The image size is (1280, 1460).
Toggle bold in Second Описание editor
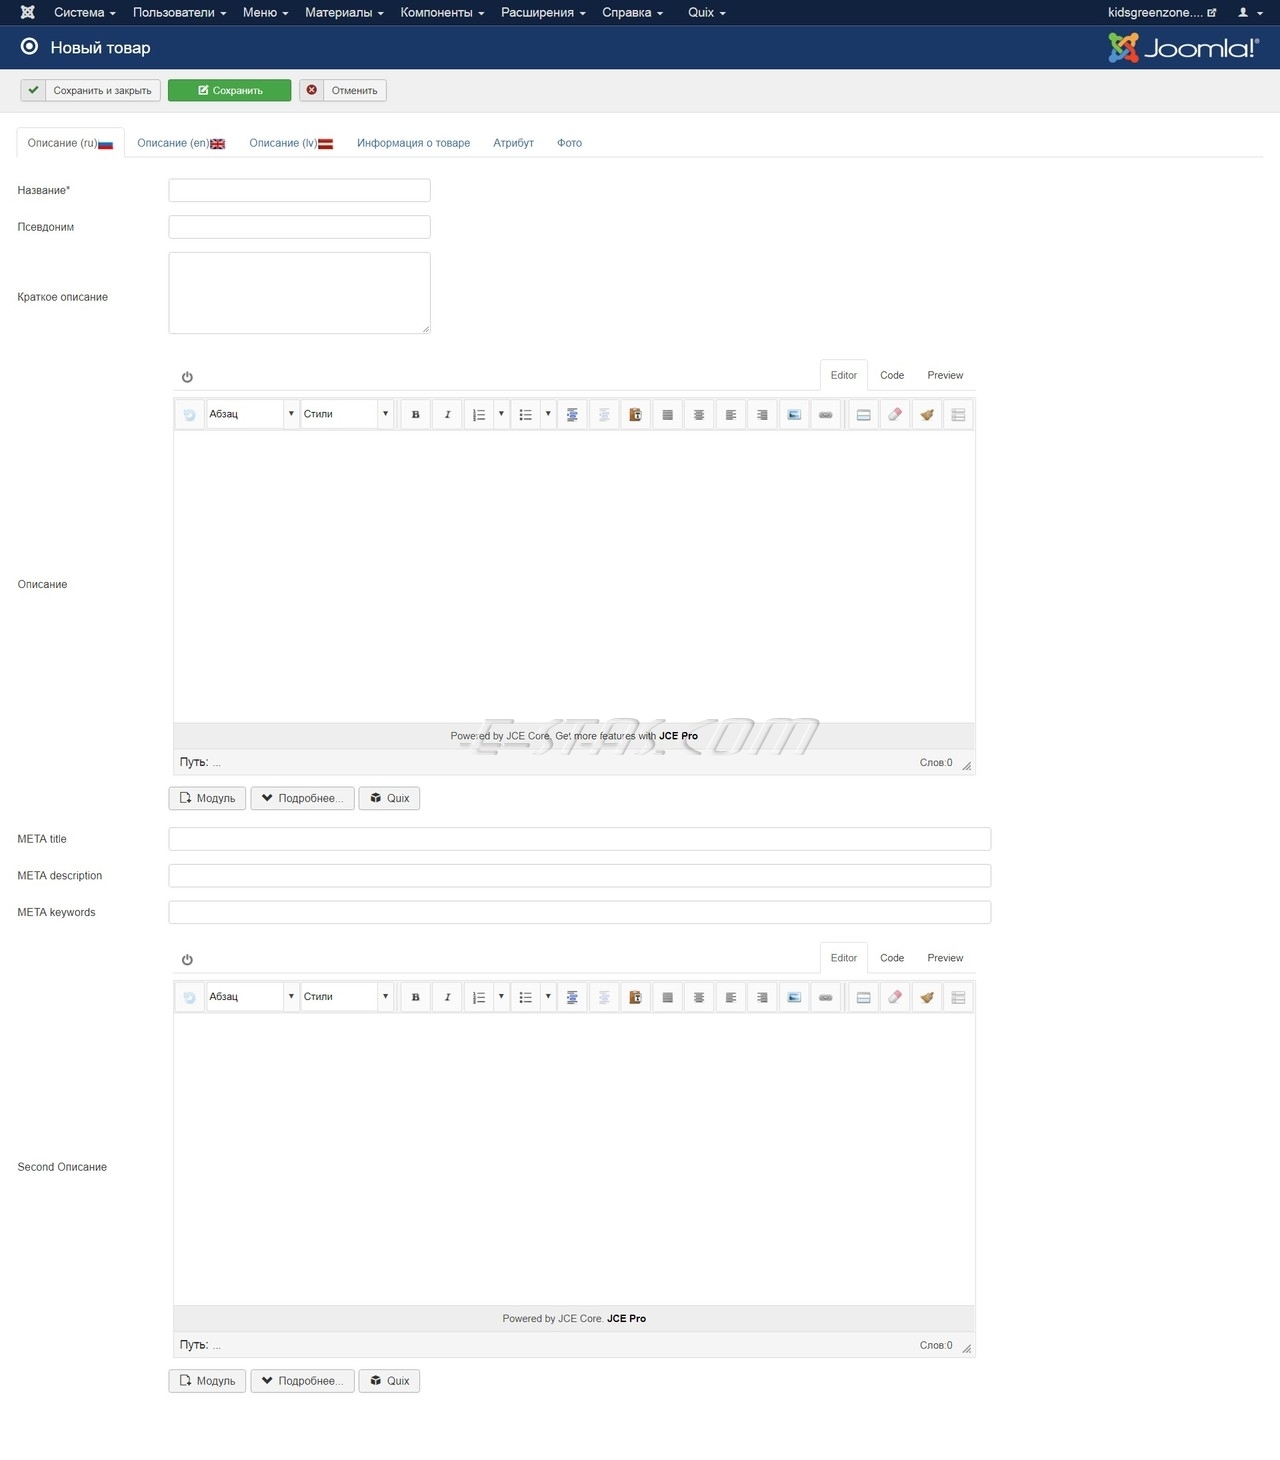click(x=416, y=997)
